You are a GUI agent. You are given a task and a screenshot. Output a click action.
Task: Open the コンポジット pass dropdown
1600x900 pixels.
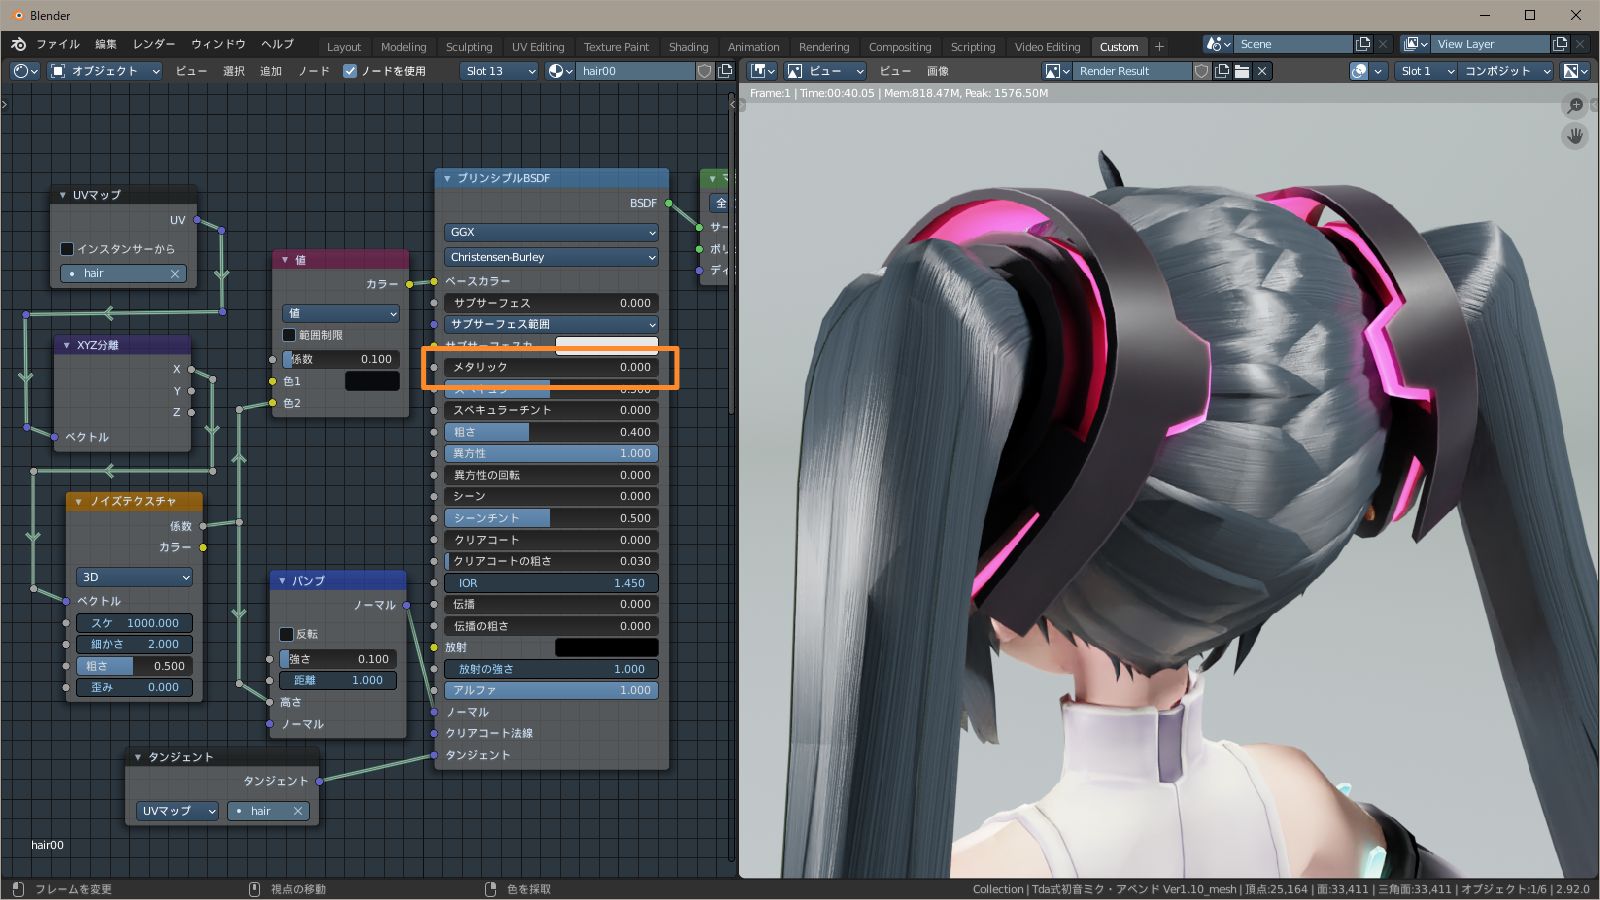pyautogui.click(x=1507, y=71)
